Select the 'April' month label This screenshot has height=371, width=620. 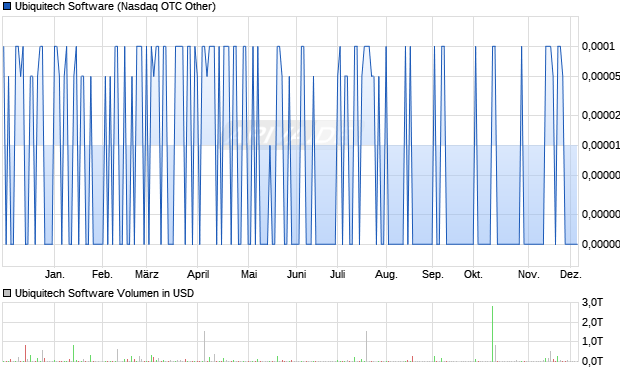tap(198, 274)
